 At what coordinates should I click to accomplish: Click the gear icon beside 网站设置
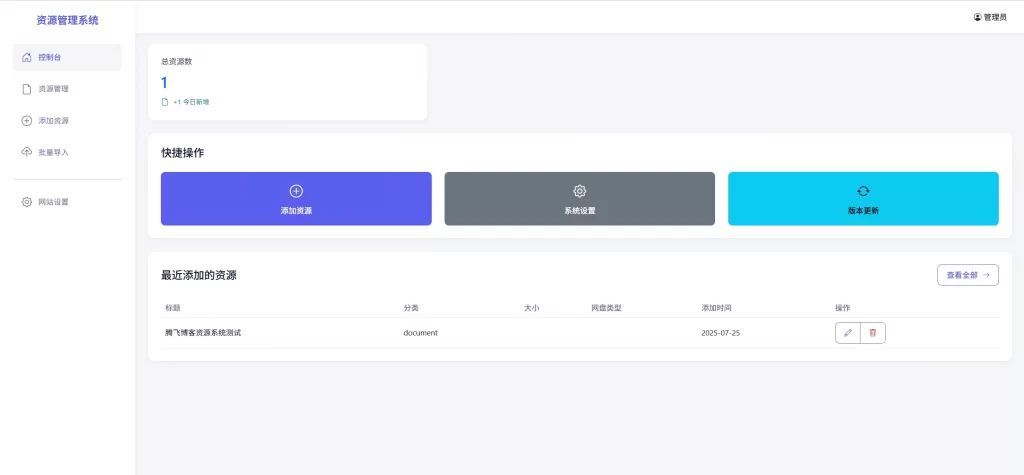pyautogui.click(x=27, y=202)
